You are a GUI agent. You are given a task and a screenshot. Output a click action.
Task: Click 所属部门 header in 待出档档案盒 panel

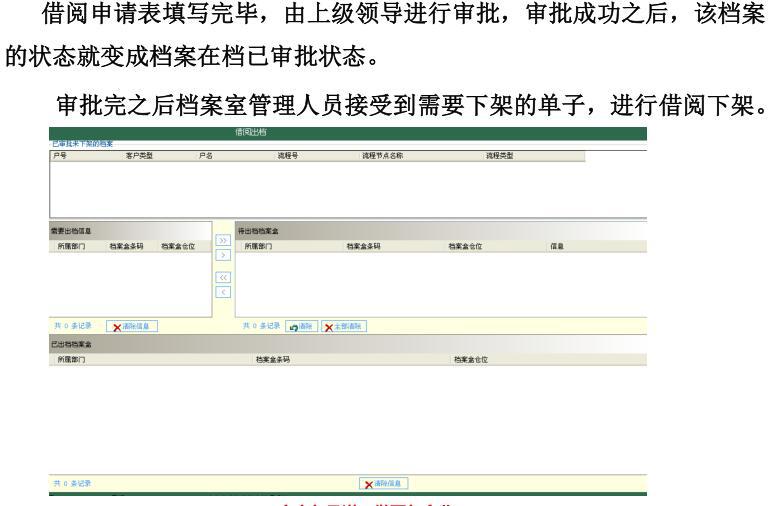point(258,246)
